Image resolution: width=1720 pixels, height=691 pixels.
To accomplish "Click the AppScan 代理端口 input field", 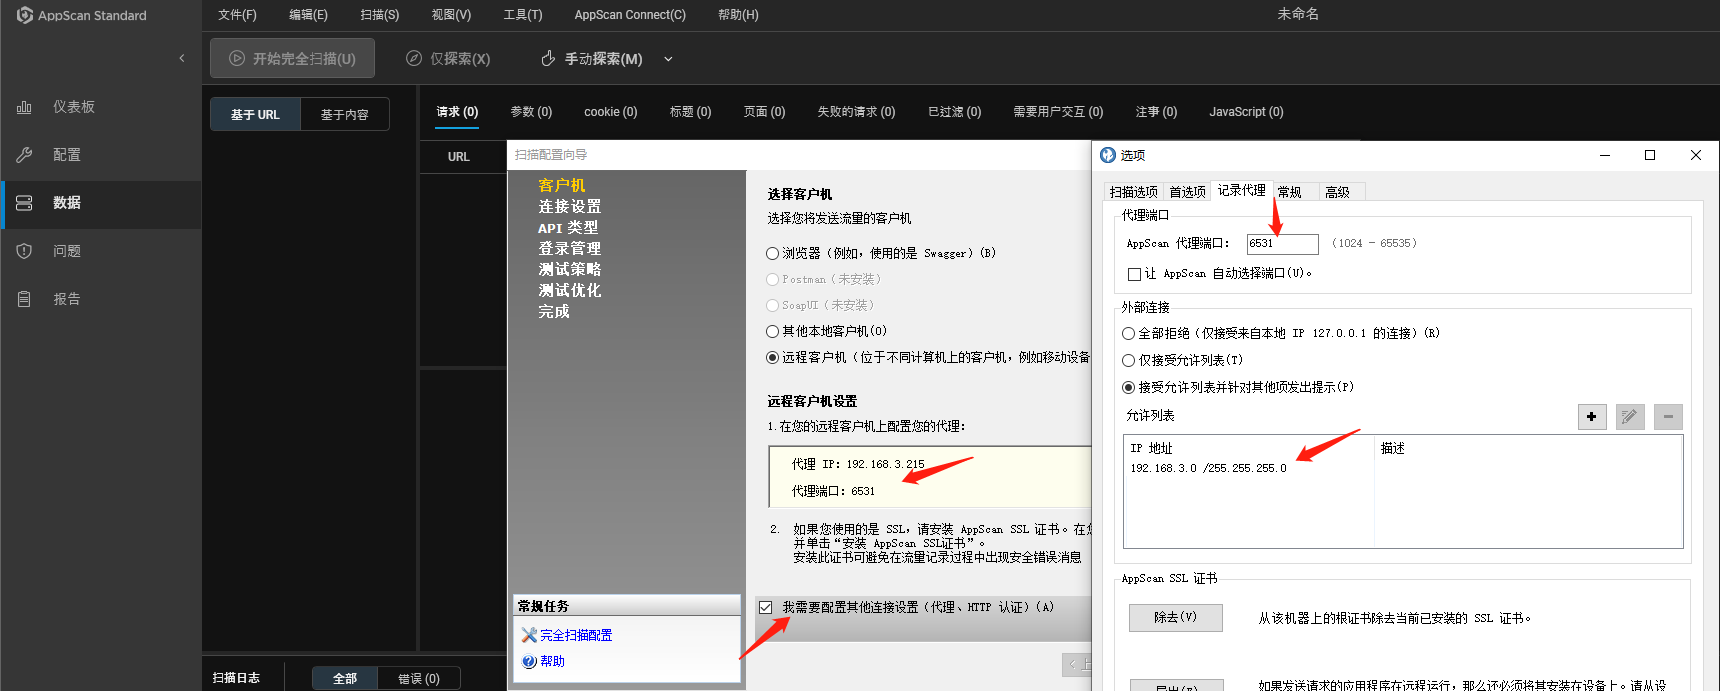I will point(1283,244).
